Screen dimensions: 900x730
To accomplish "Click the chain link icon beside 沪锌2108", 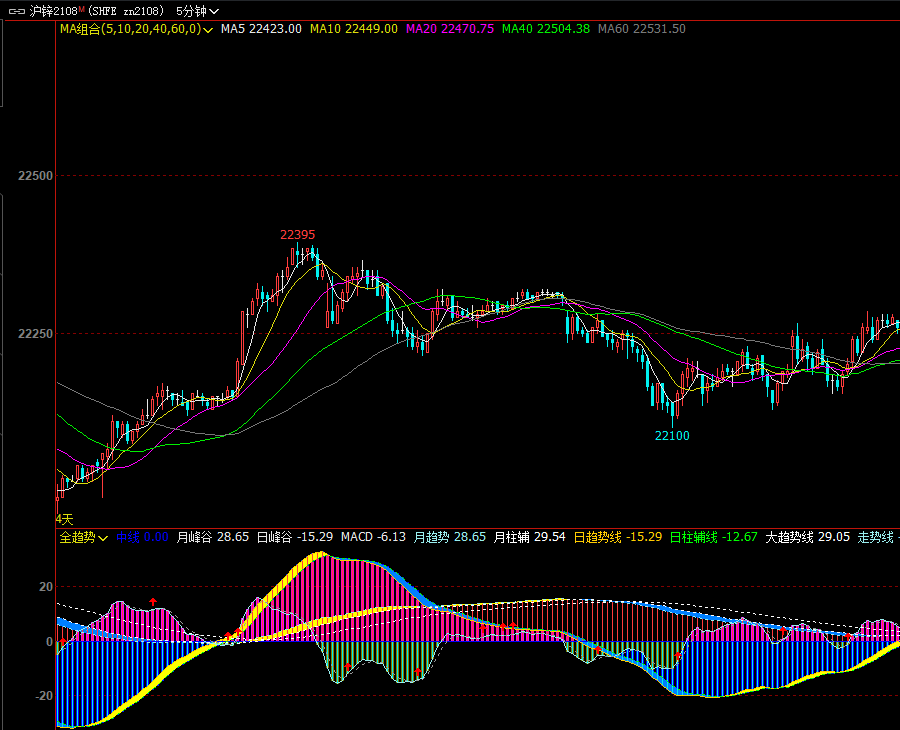I will (x=17, y=11).
